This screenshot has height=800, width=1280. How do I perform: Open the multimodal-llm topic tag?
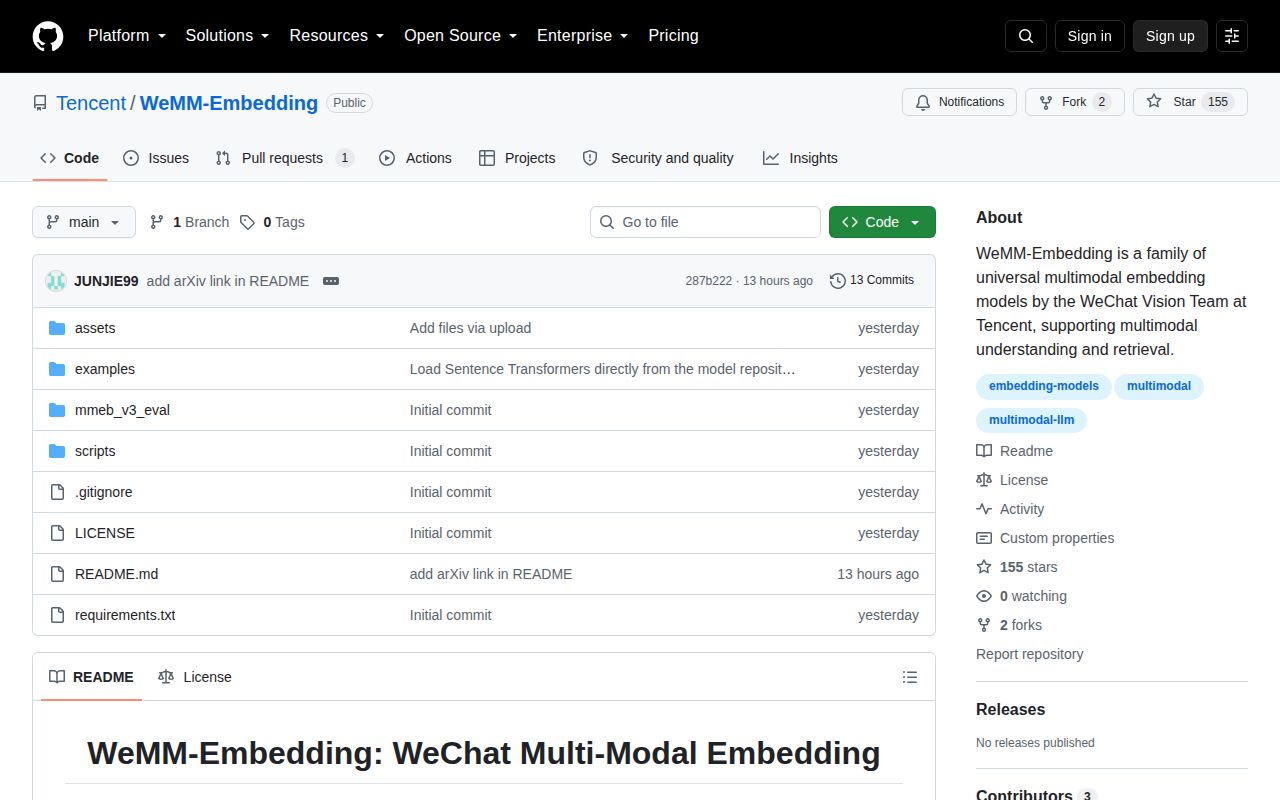pyautogui.click(x=1031, y=420)
